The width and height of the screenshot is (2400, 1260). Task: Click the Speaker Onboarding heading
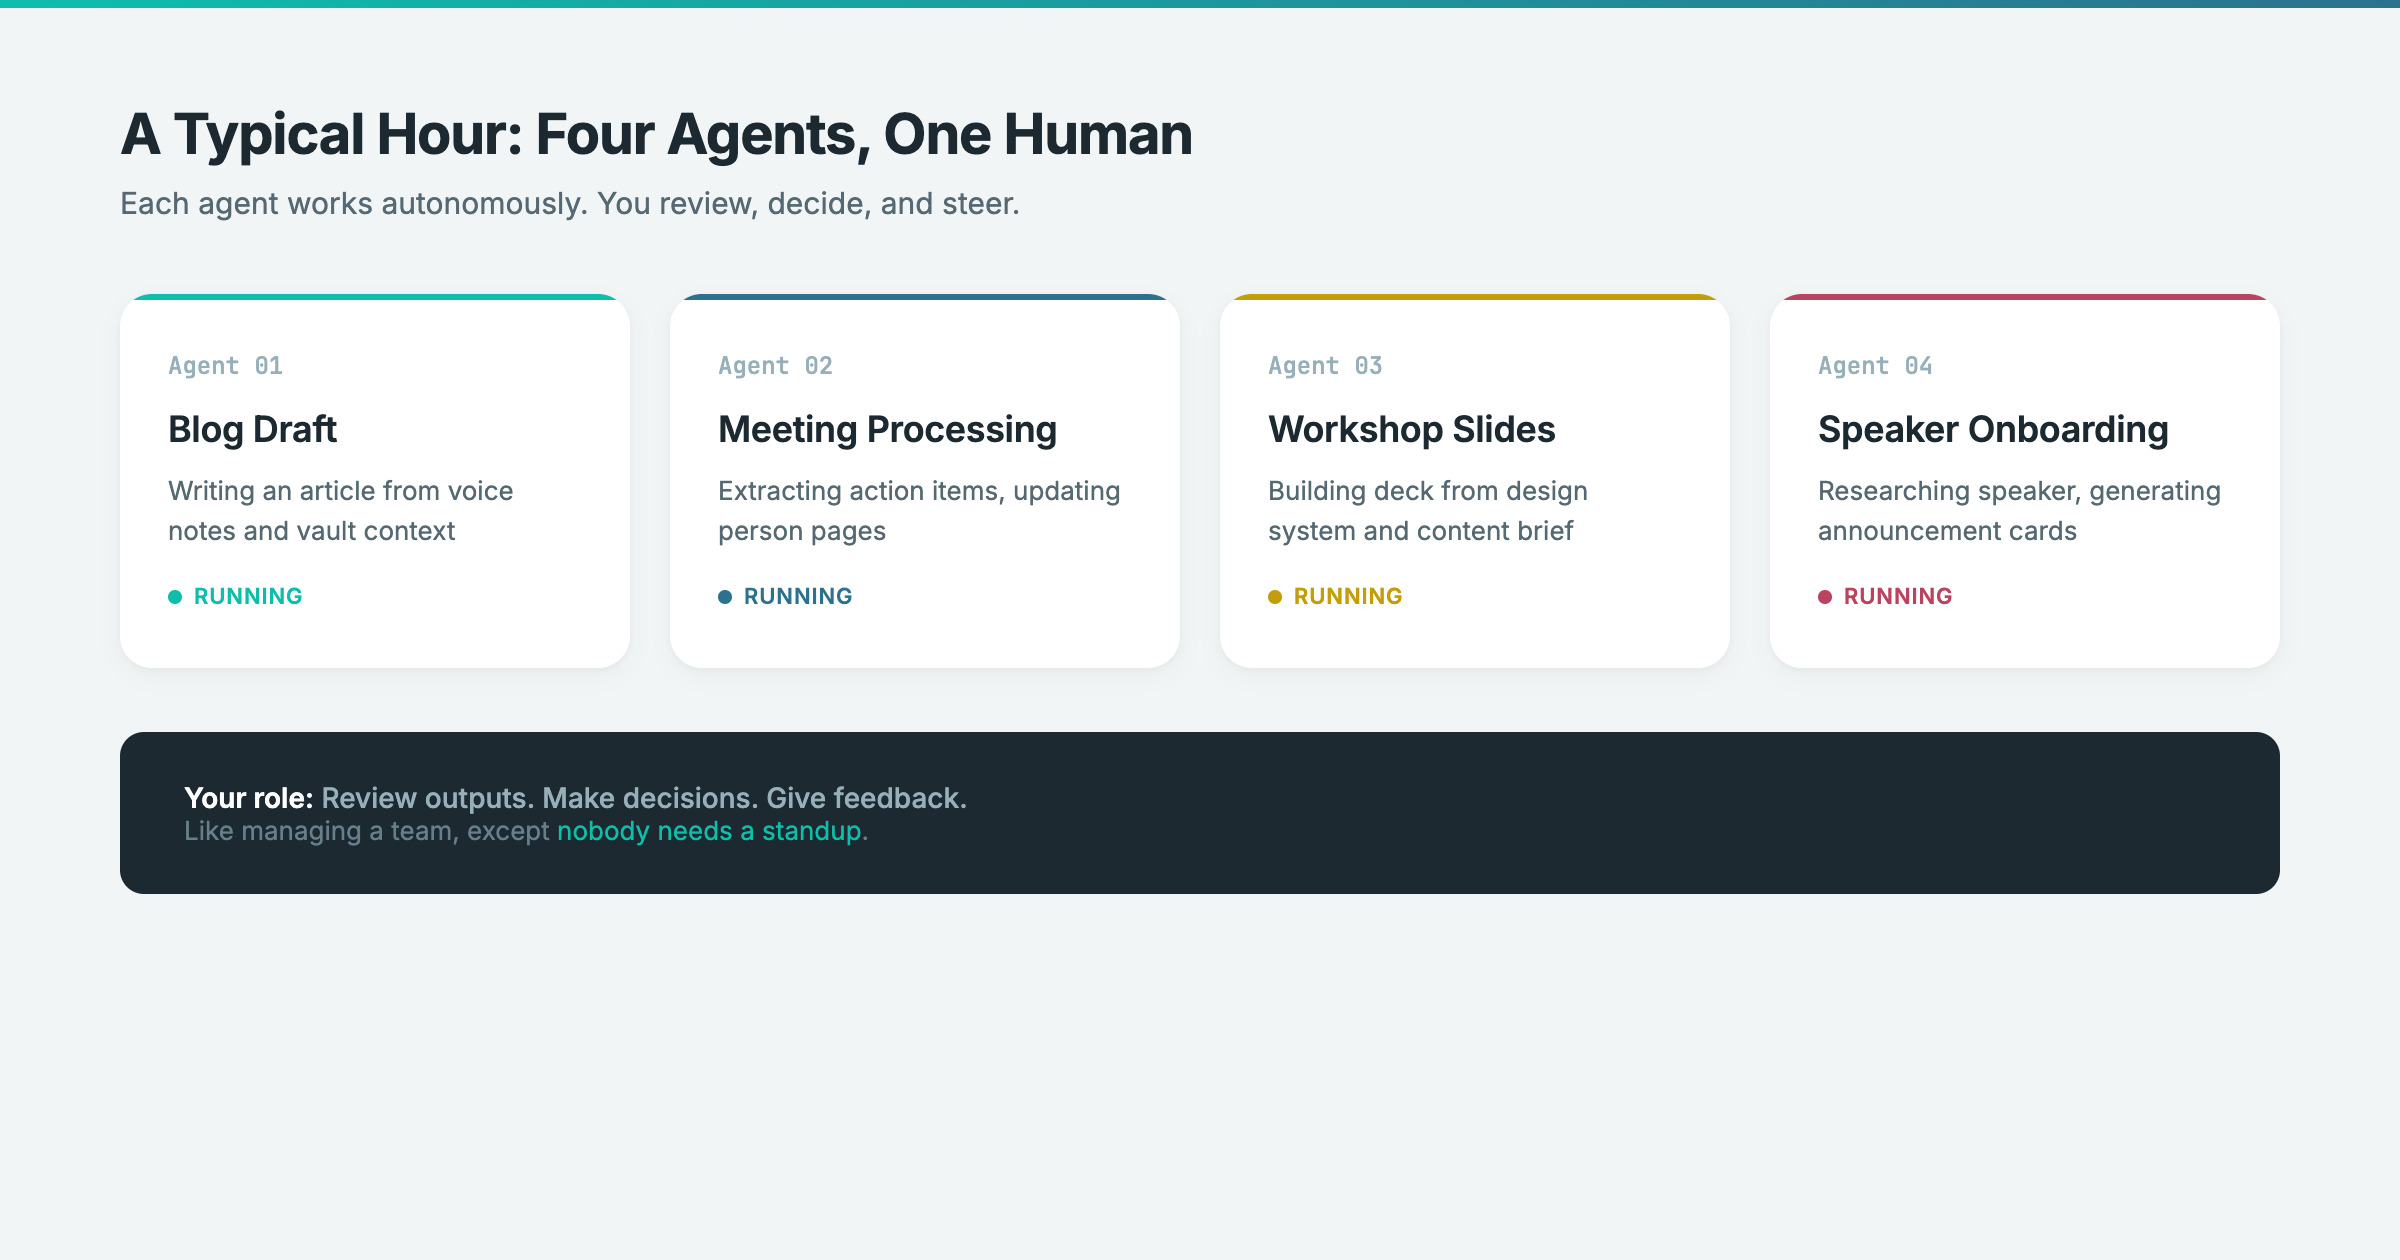(x=1993, y=430)
